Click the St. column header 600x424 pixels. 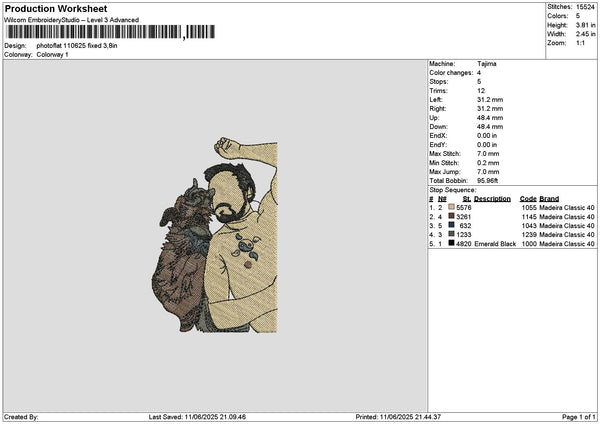tap(467, 199)
